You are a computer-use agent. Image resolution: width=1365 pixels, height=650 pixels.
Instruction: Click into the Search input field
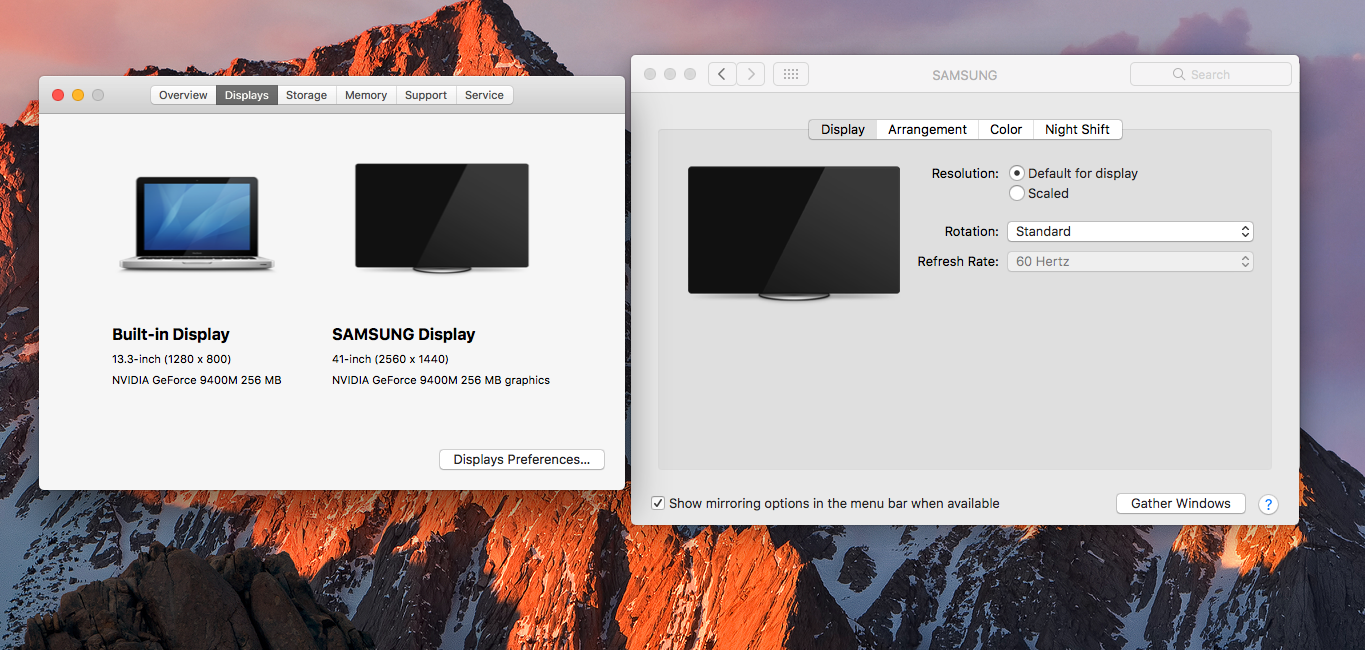point(1211,74)
